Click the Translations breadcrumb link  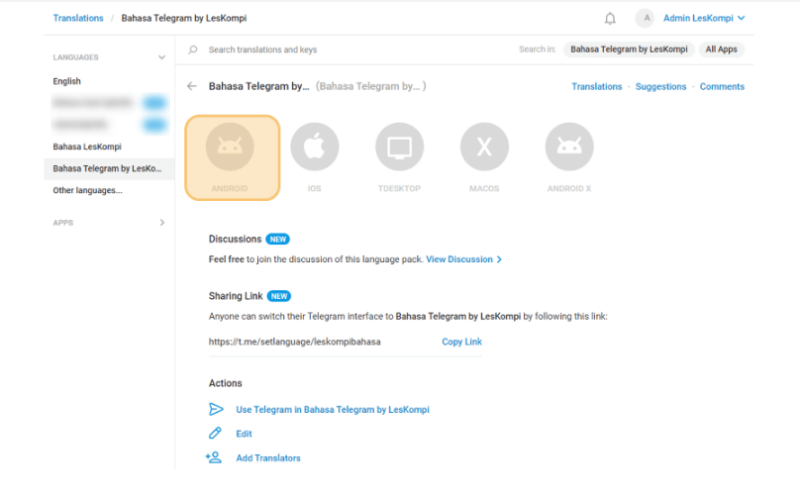tap(78, 18)
